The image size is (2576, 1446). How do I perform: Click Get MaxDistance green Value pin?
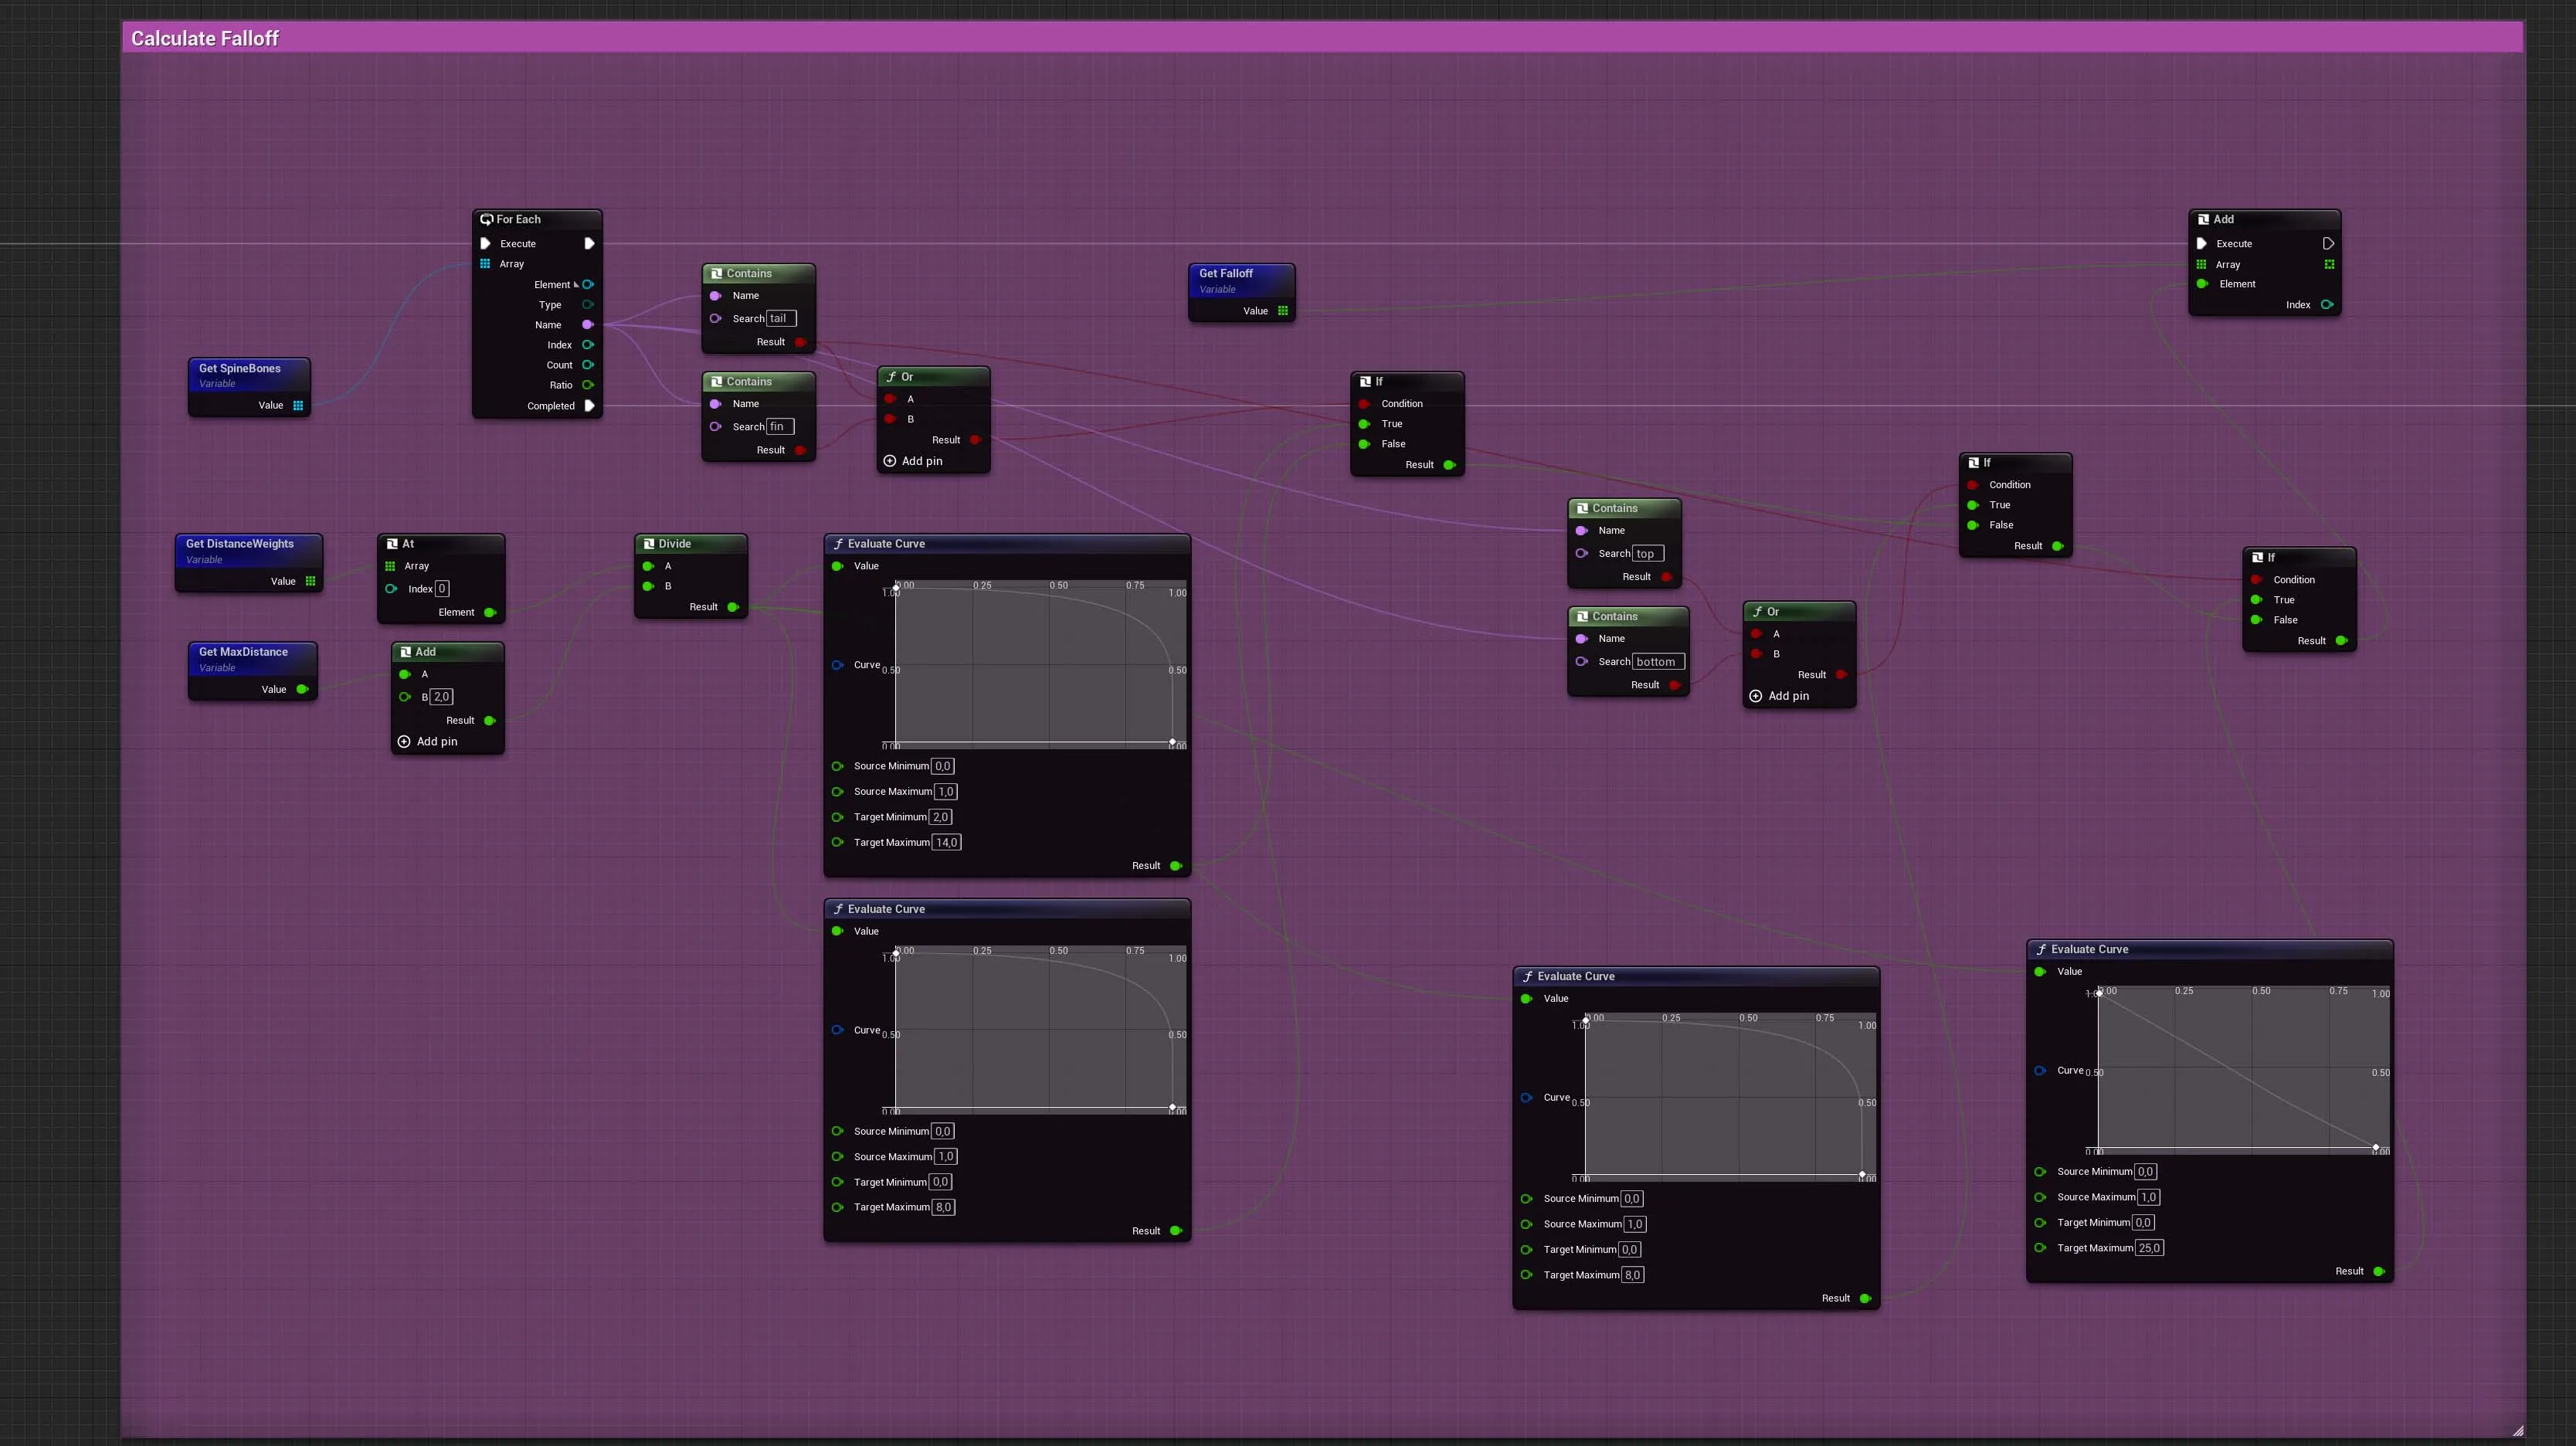point(302,690)
